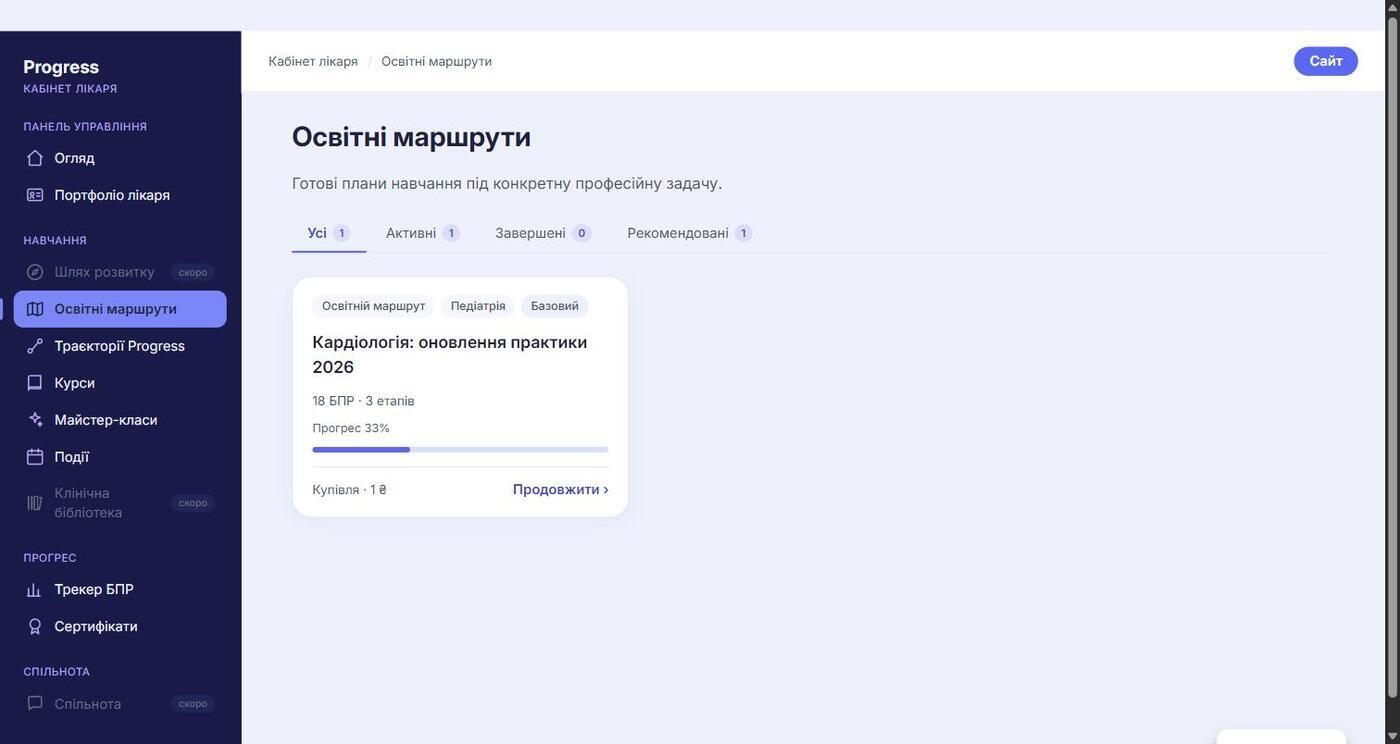Click the Базовий tag on the card
The height and width of the screenshot is (744, 1400).
[x=555, y=306]
